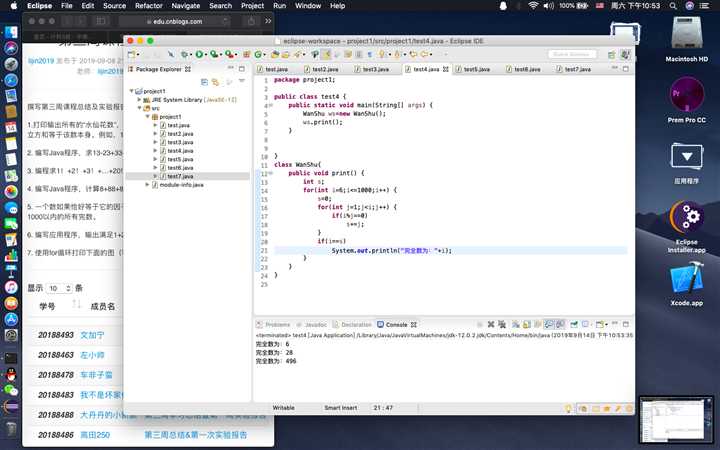Switch to test2.java editor tab
Viewport: 720px width, 450px height.
(x=325, y=69)
